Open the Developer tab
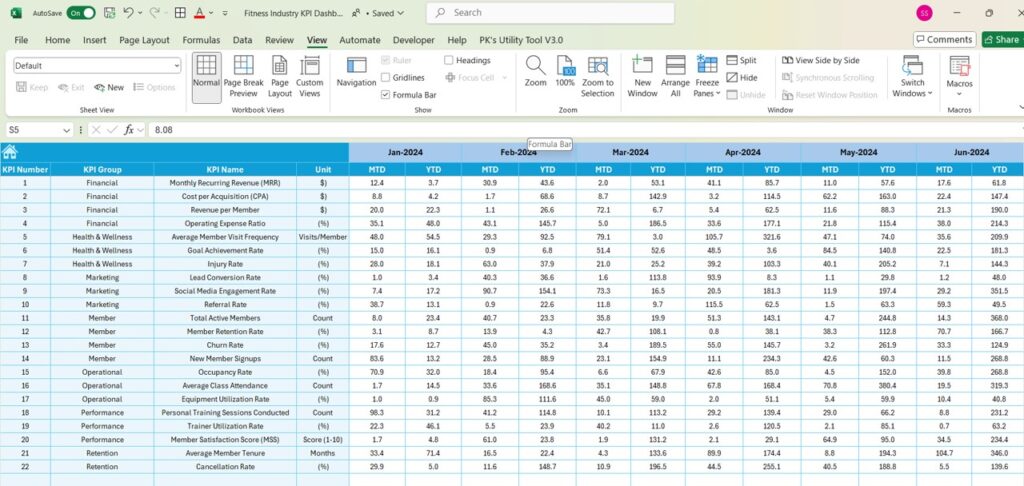The width and height of the screenshot is (1024, 486). (413, 40)
